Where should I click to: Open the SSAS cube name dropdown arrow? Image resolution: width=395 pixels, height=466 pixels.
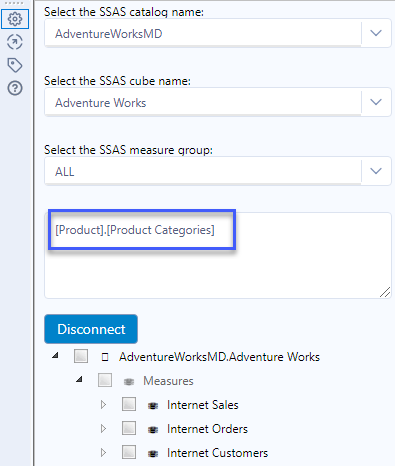tap(376, 102)
